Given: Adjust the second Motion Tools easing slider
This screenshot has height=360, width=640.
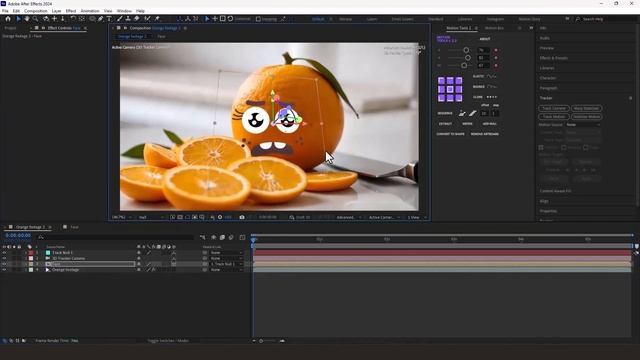Looking at the screenshot, I should click(x=468, y=58).
